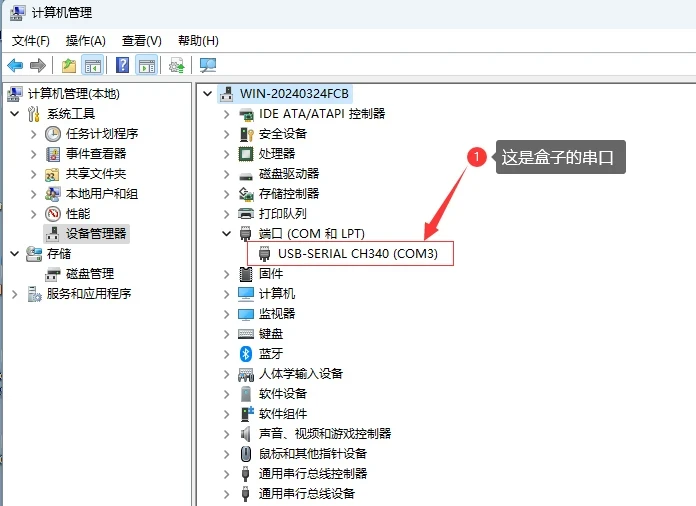
Task: Click the Forward arrow toolbar icon
Action: click(38, 66)
